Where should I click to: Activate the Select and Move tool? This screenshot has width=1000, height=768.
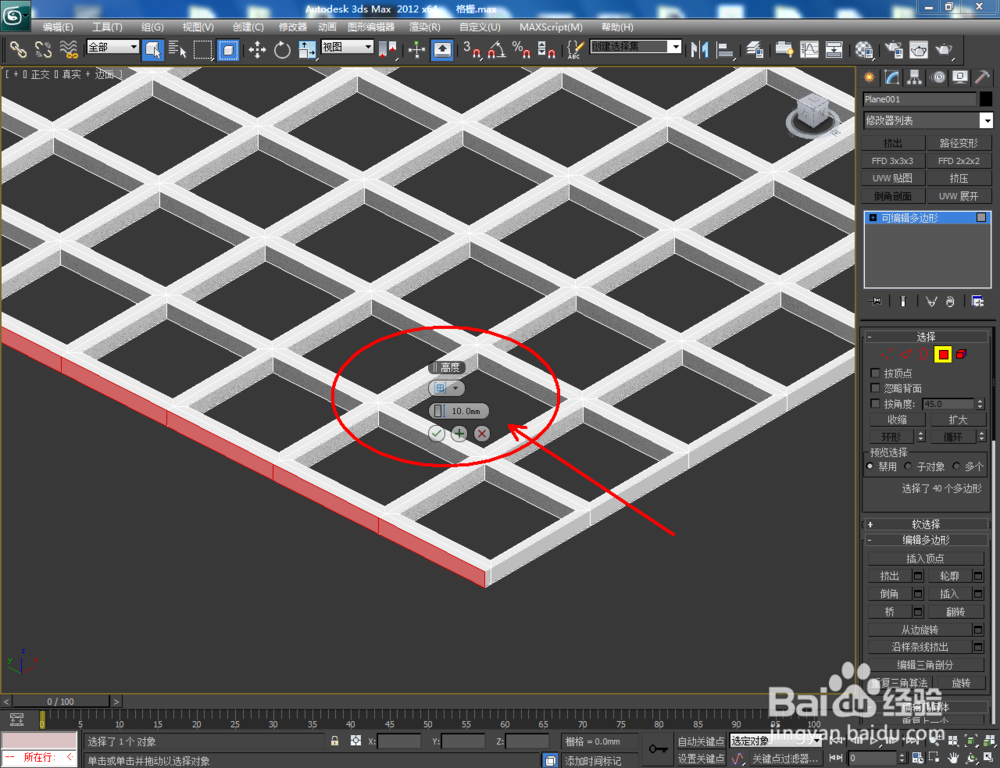coord(257,49)
